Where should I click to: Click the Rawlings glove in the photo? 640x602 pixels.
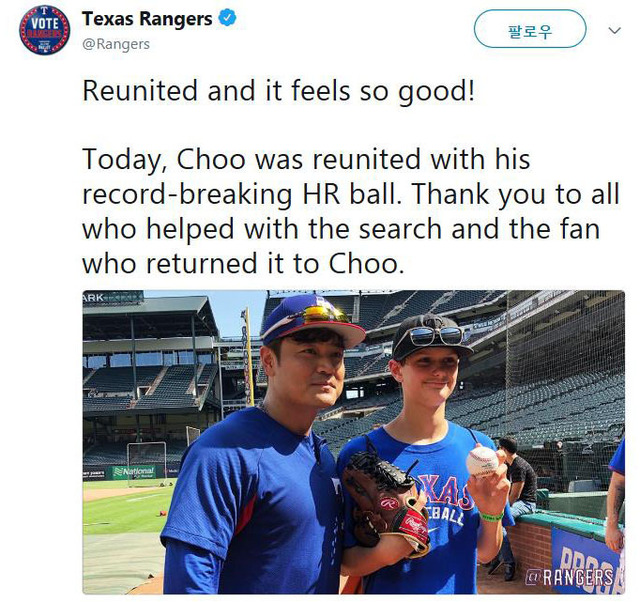pos(385,500)
